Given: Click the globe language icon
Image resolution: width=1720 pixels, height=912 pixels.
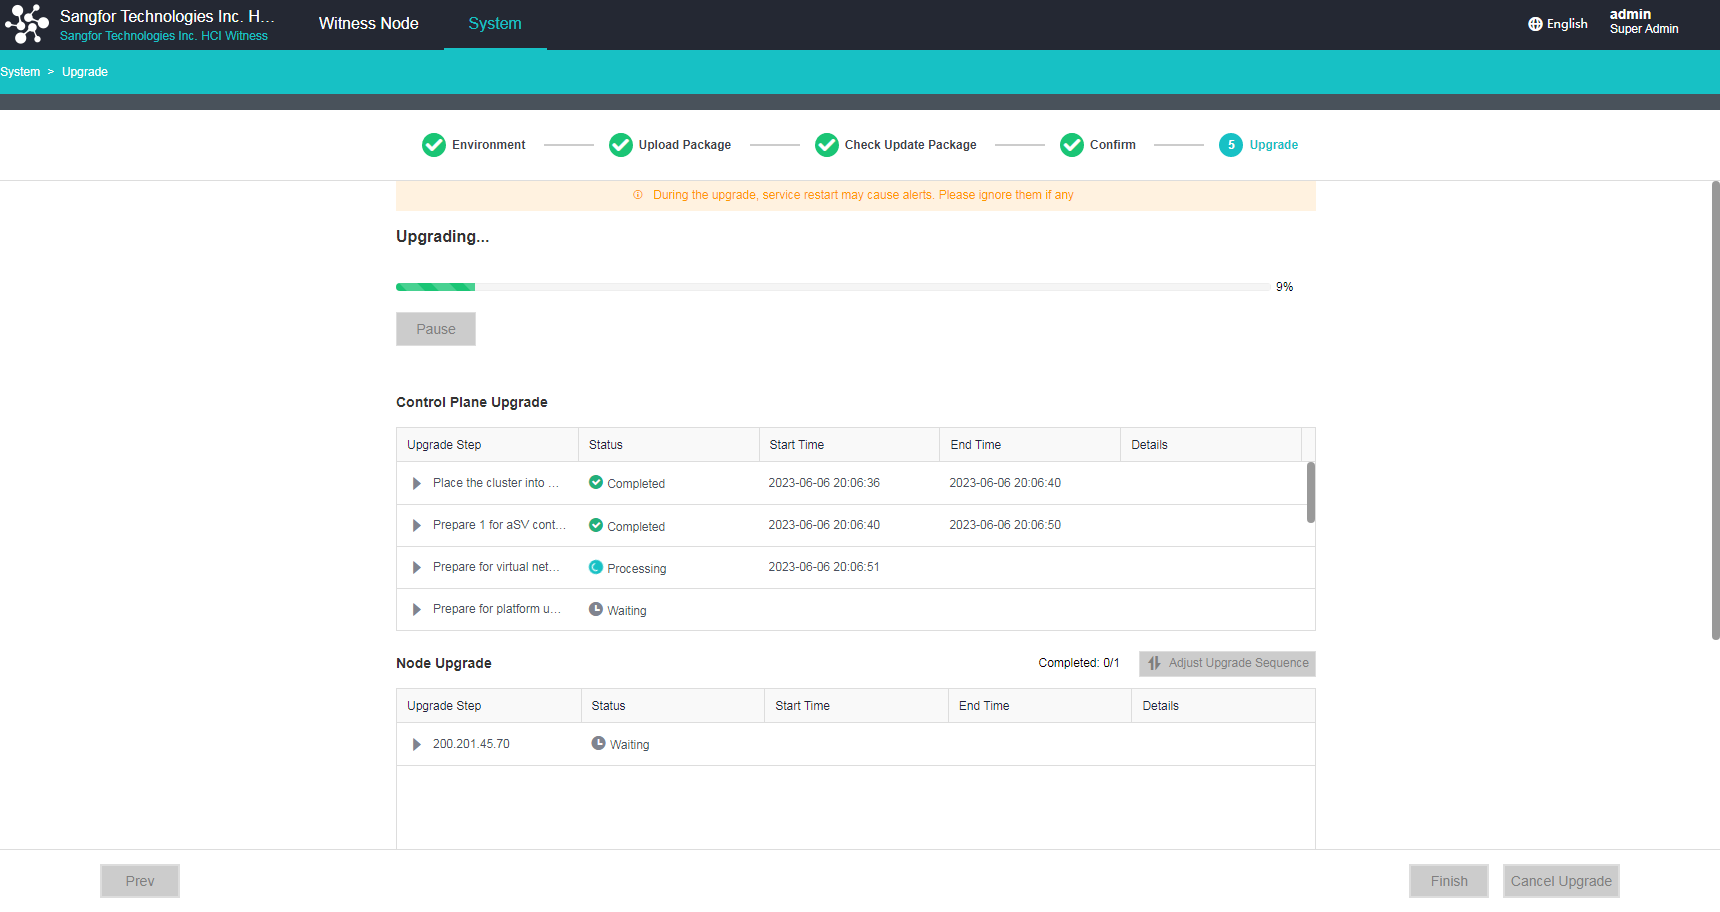Looking at the screenshot, I should (1535, 24).
